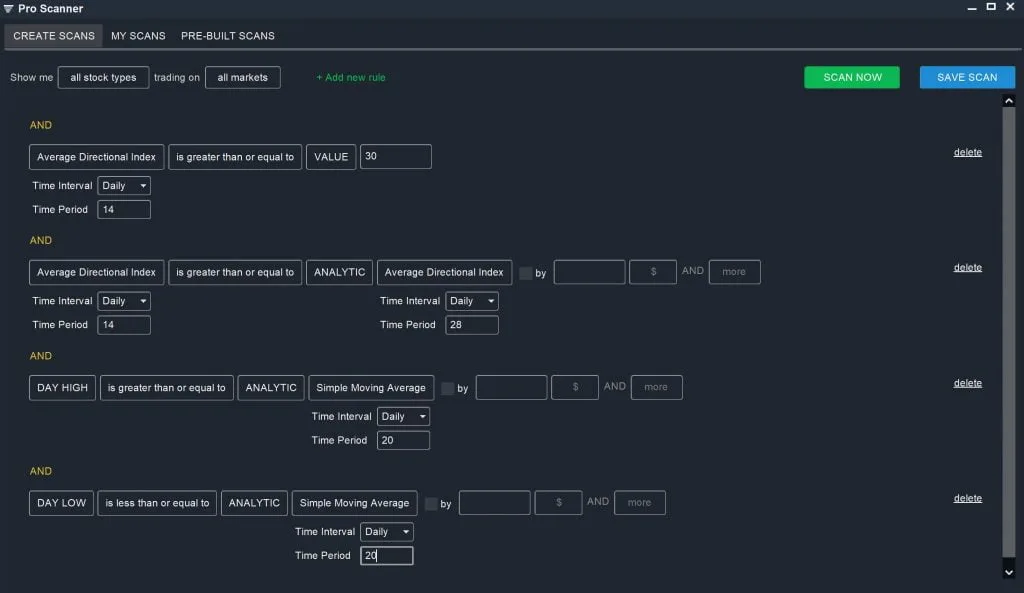Click the scrollbar up arrow
The width and height of the screenshot is (1024, 593).
tap(1008, 101)
